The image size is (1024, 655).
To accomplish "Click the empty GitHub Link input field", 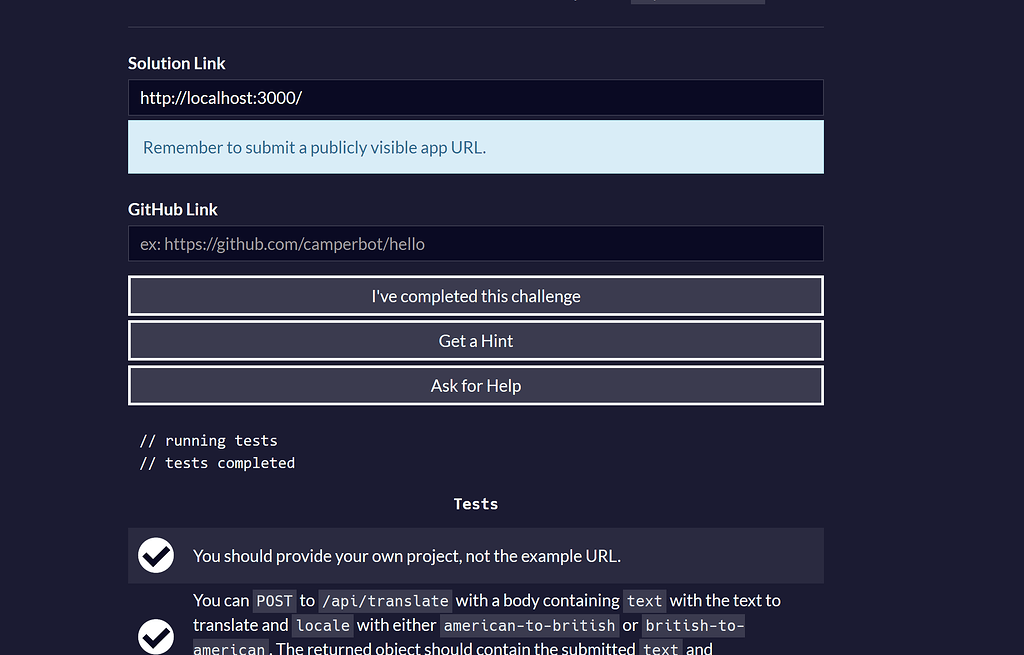I will point(476,243).
